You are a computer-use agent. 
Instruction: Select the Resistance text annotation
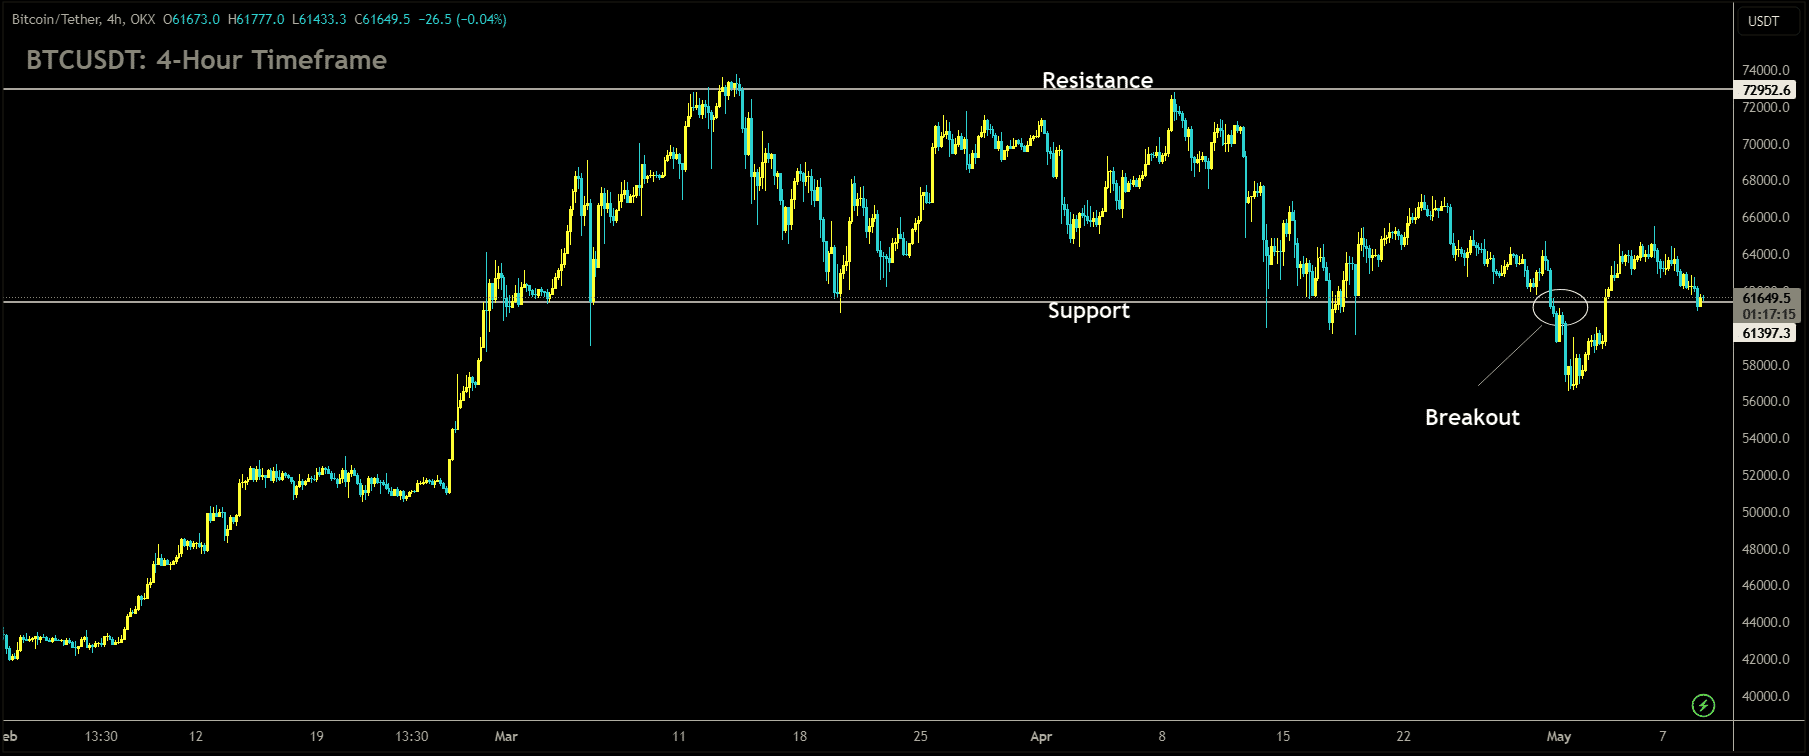click(x=1097, y=80)
